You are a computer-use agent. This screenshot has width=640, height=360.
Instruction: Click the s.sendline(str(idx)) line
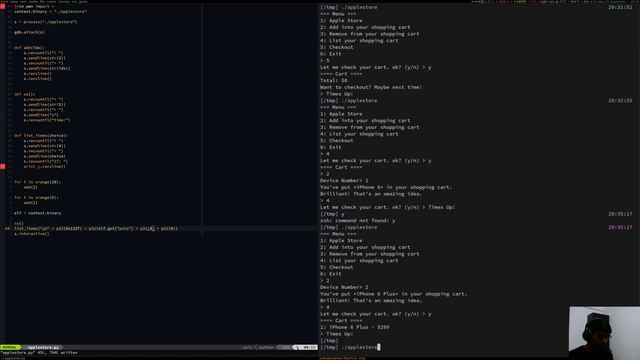[47, 69]
